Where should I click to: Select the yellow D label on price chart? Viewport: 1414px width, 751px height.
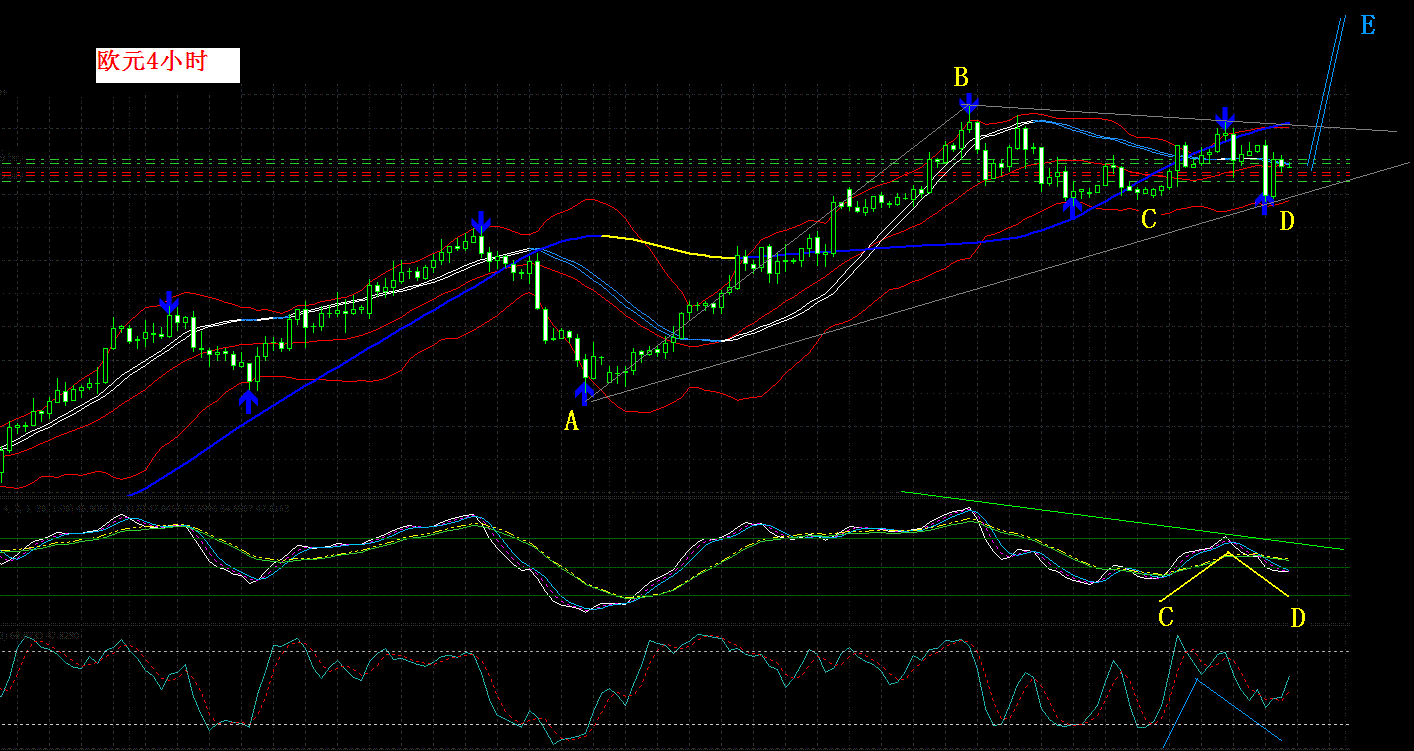(x=1287, y=221)
